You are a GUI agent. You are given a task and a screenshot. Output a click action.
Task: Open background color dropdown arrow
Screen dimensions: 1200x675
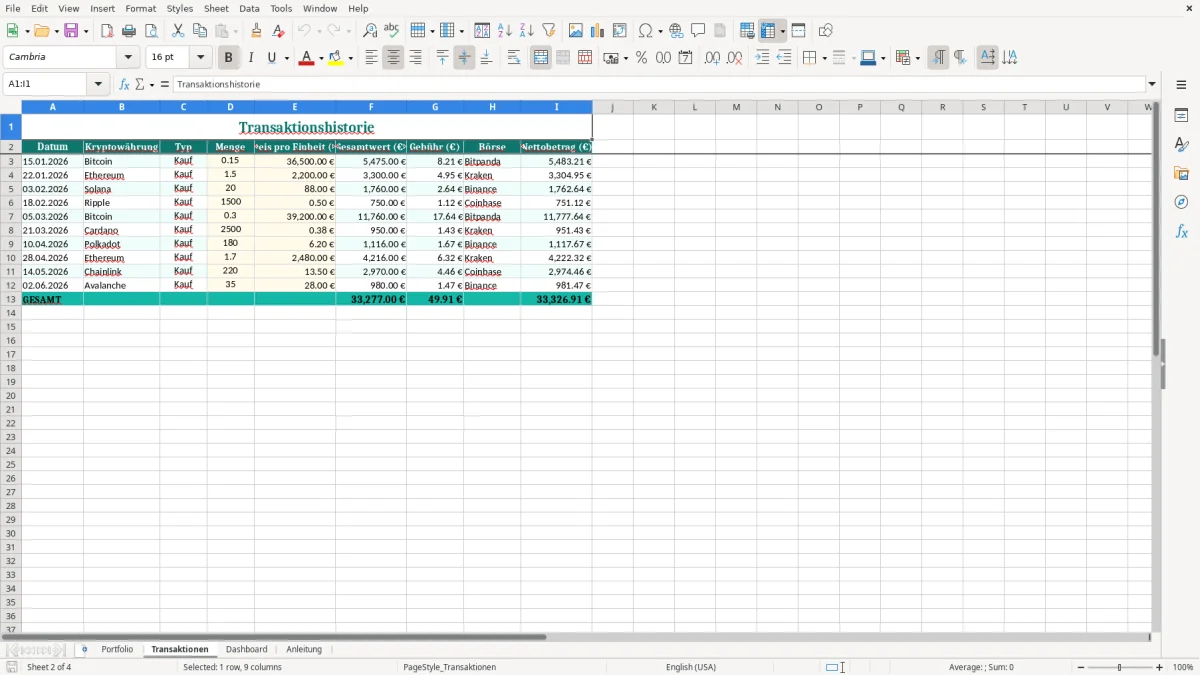coord(350,58)
